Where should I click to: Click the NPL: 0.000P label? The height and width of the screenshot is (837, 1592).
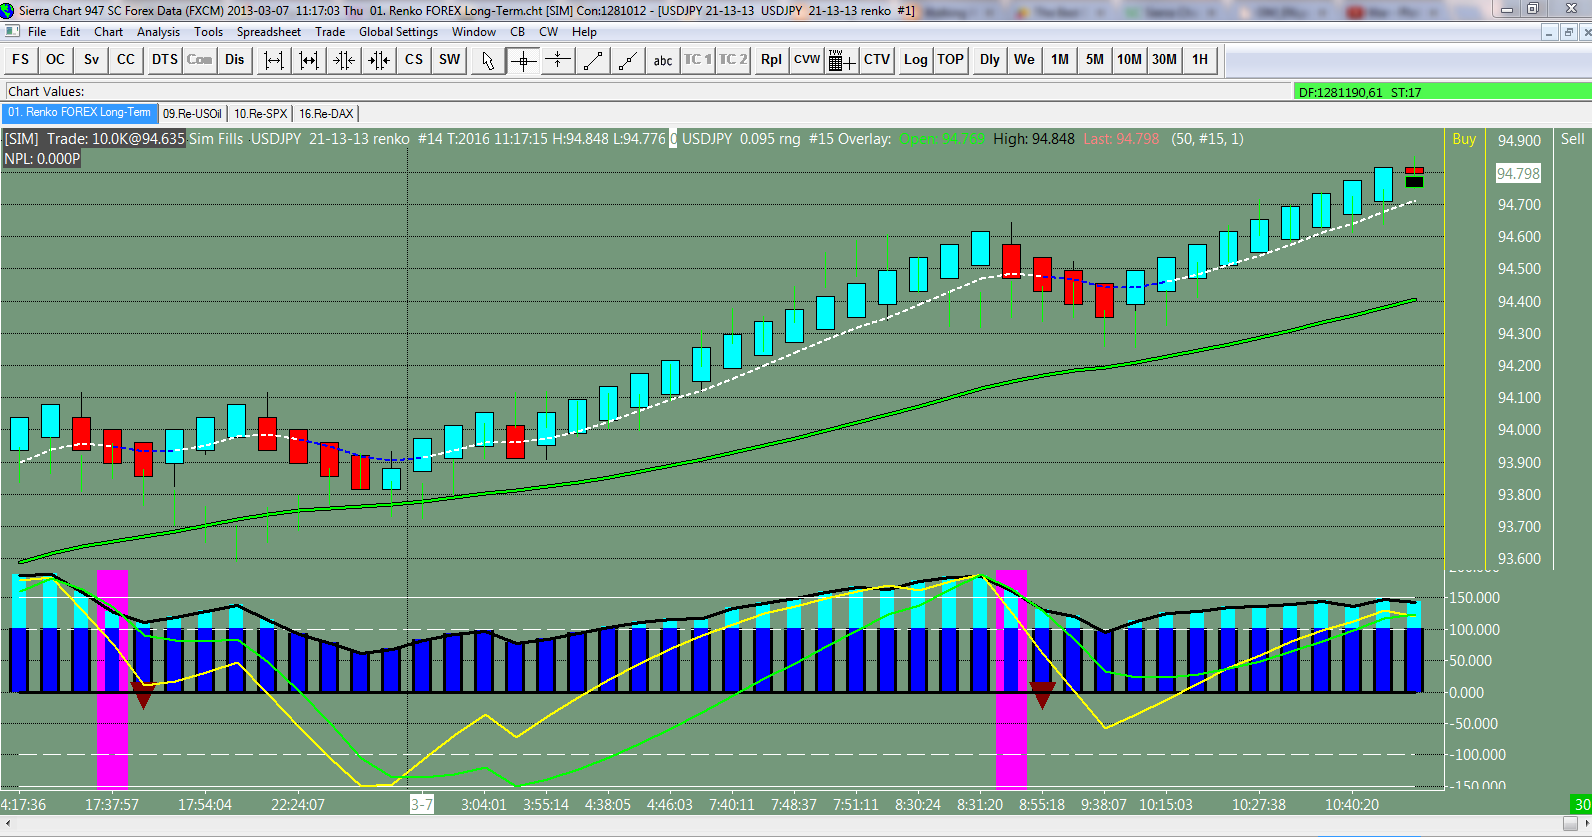point(42,158)
